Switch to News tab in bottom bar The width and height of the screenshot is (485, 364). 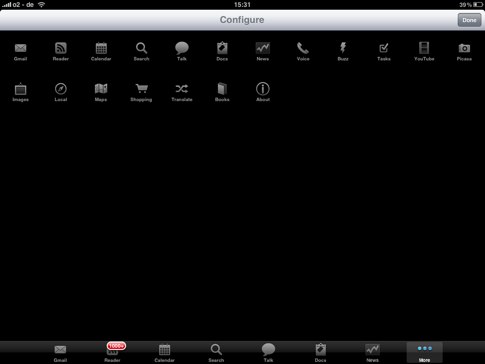click(372, 353)
